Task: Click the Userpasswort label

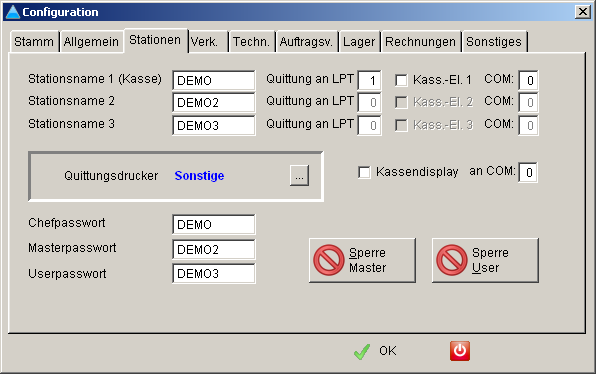Action: pos(67,274)
